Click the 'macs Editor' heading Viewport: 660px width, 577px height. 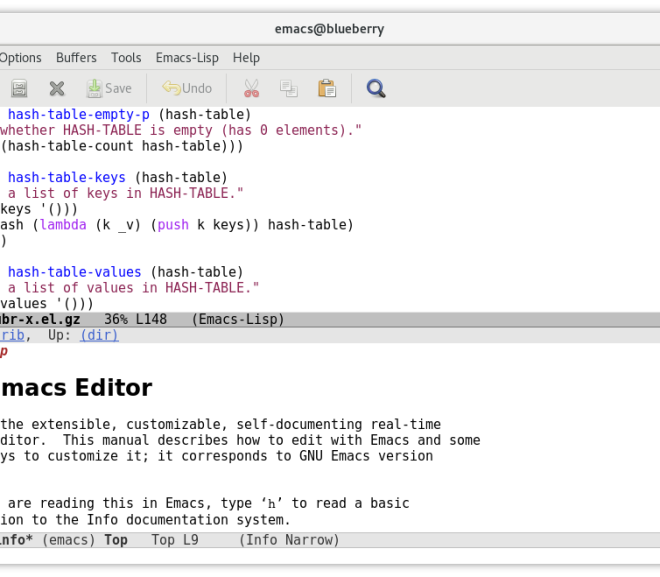coord(76,388)
